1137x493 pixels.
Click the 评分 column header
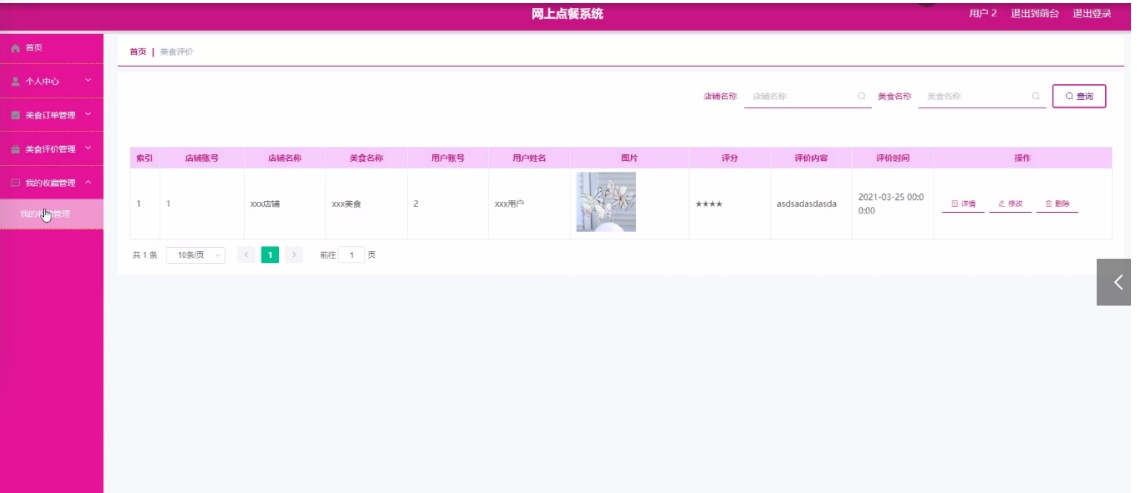tap(729, 158)
